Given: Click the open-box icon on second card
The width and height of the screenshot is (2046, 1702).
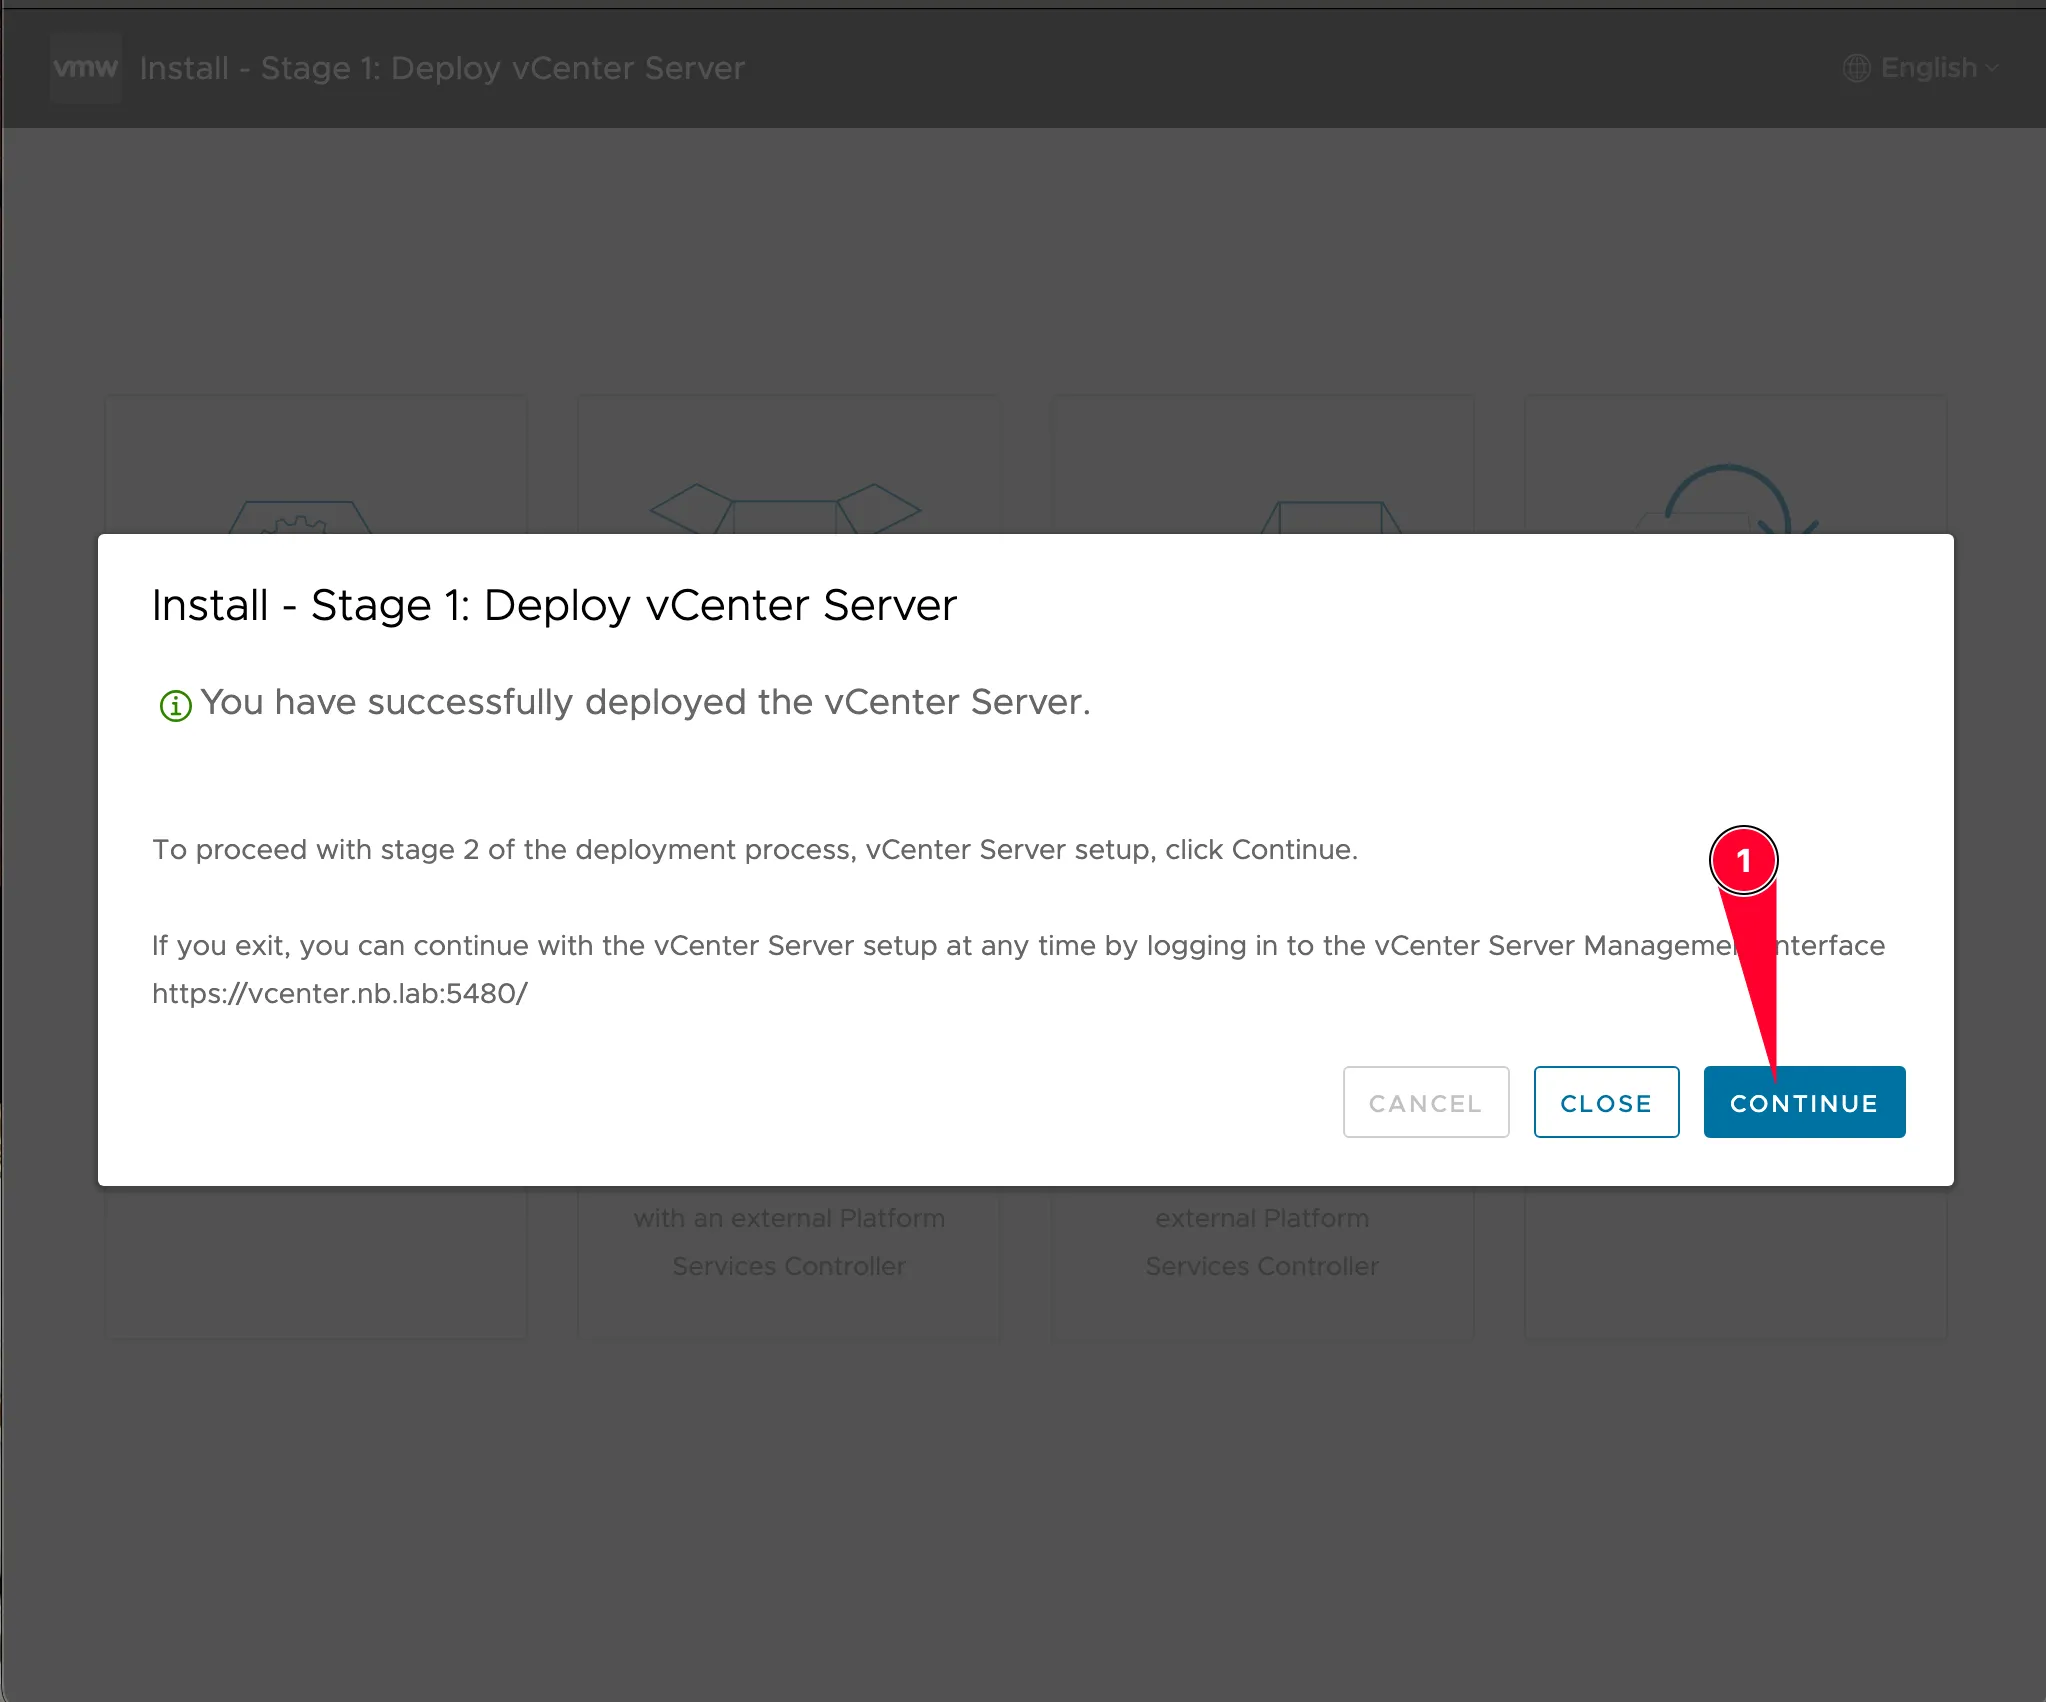Looking at the screenshot, I should (x=786, y=508).
